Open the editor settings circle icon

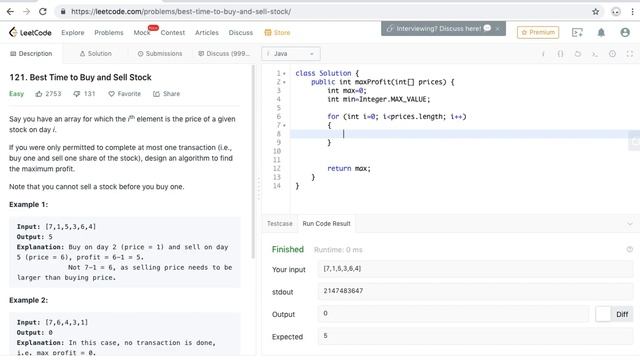[x=612, y=54]
